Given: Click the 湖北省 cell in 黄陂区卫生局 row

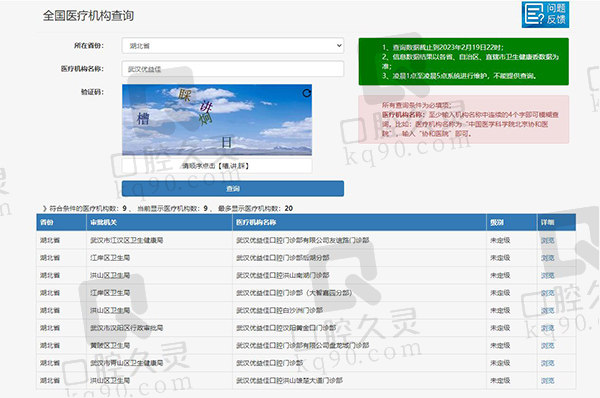Looking at the screenshot, I should [x=62, y=346].
